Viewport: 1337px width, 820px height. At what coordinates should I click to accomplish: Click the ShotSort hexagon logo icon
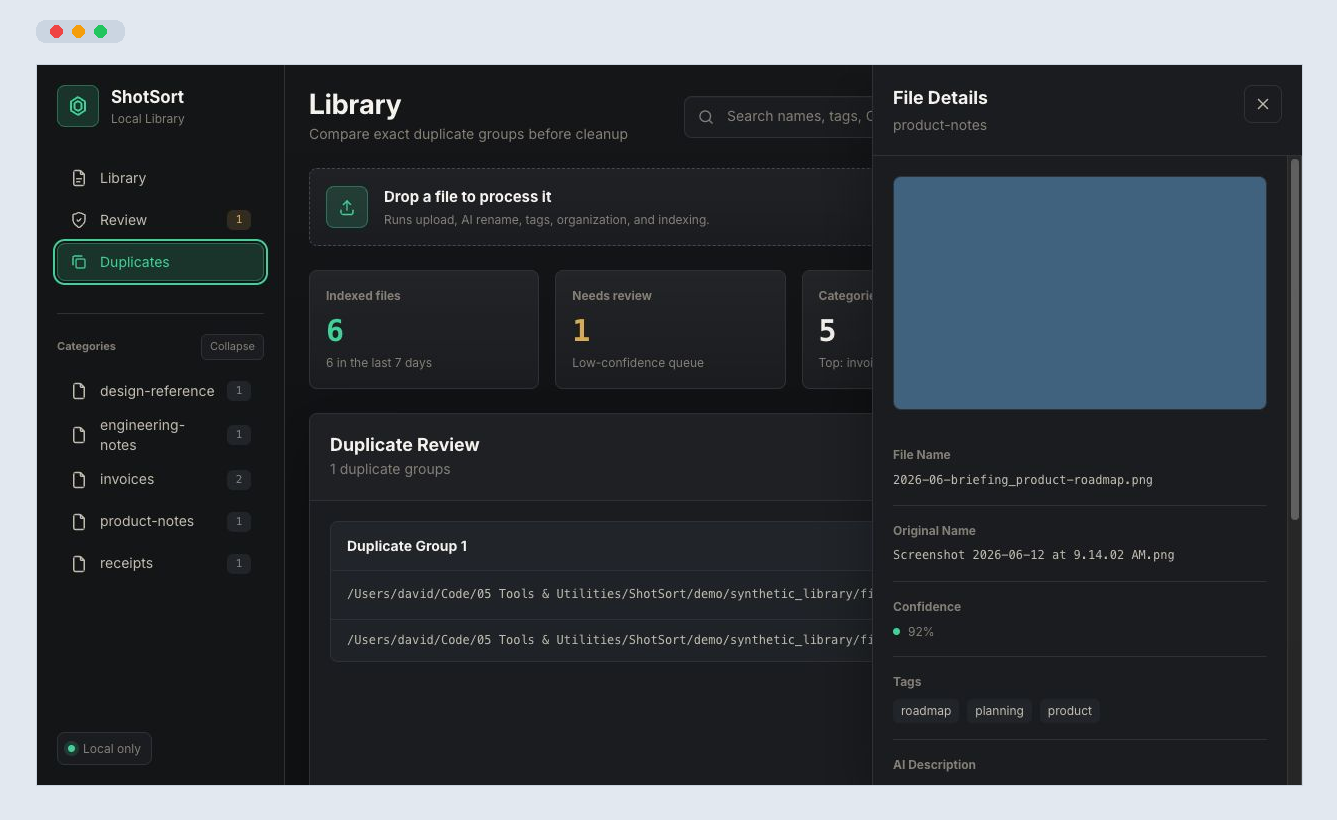coord(78,106)
